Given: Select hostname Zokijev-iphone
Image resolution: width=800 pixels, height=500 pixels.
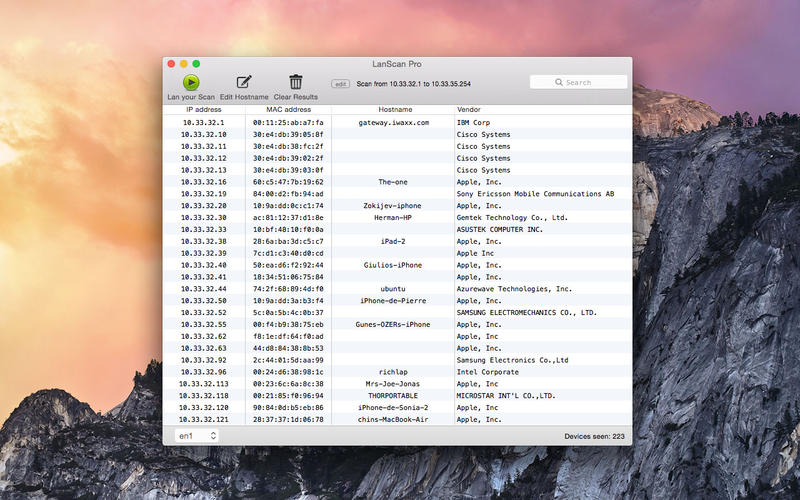Looking at the screenshot, I should tap(392, 206).
